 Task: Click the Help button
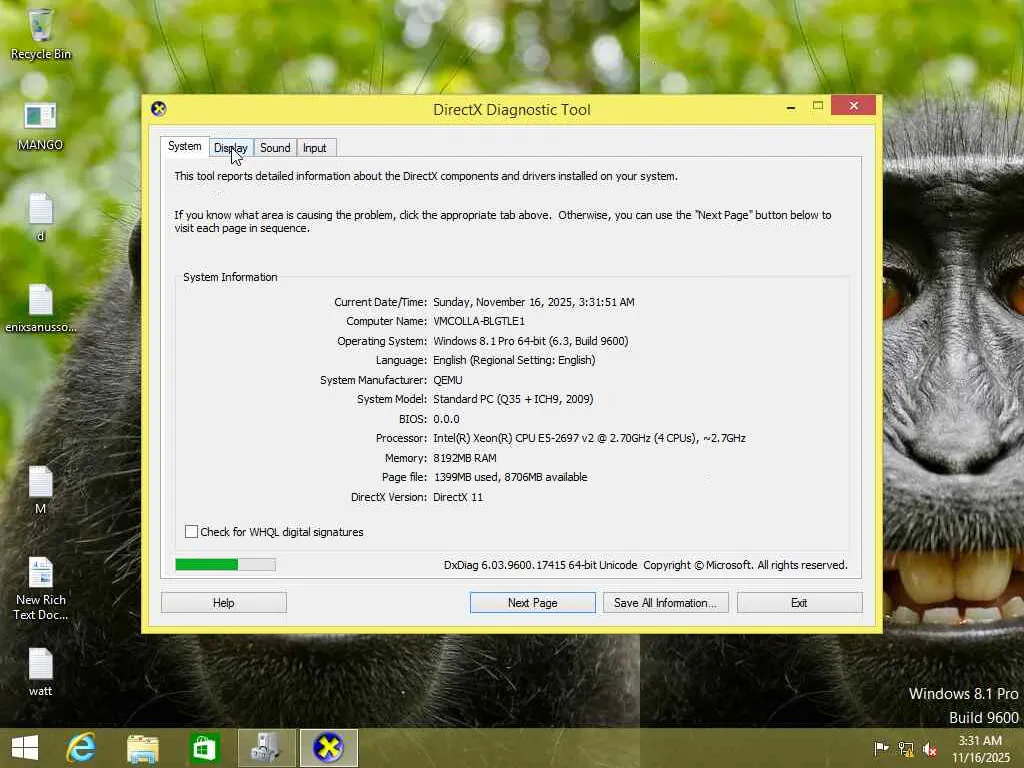tap(223, 603)
